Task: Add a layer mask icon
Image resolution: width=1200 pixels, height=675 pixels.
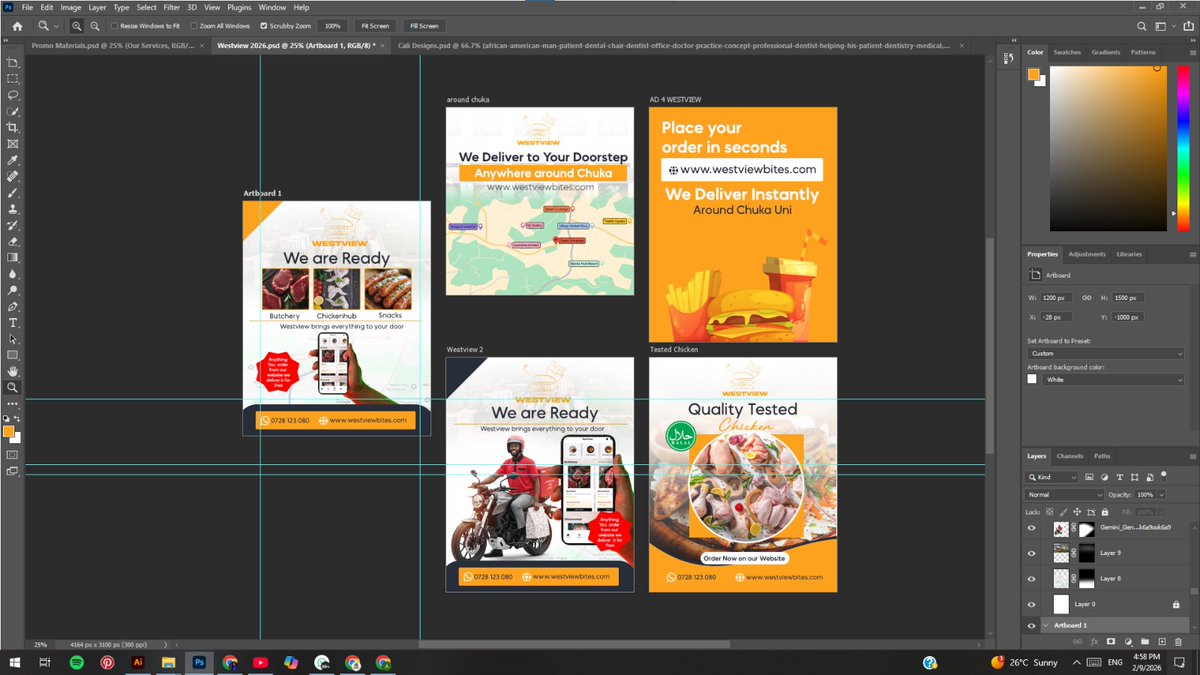Action: tap(1110, 641)
